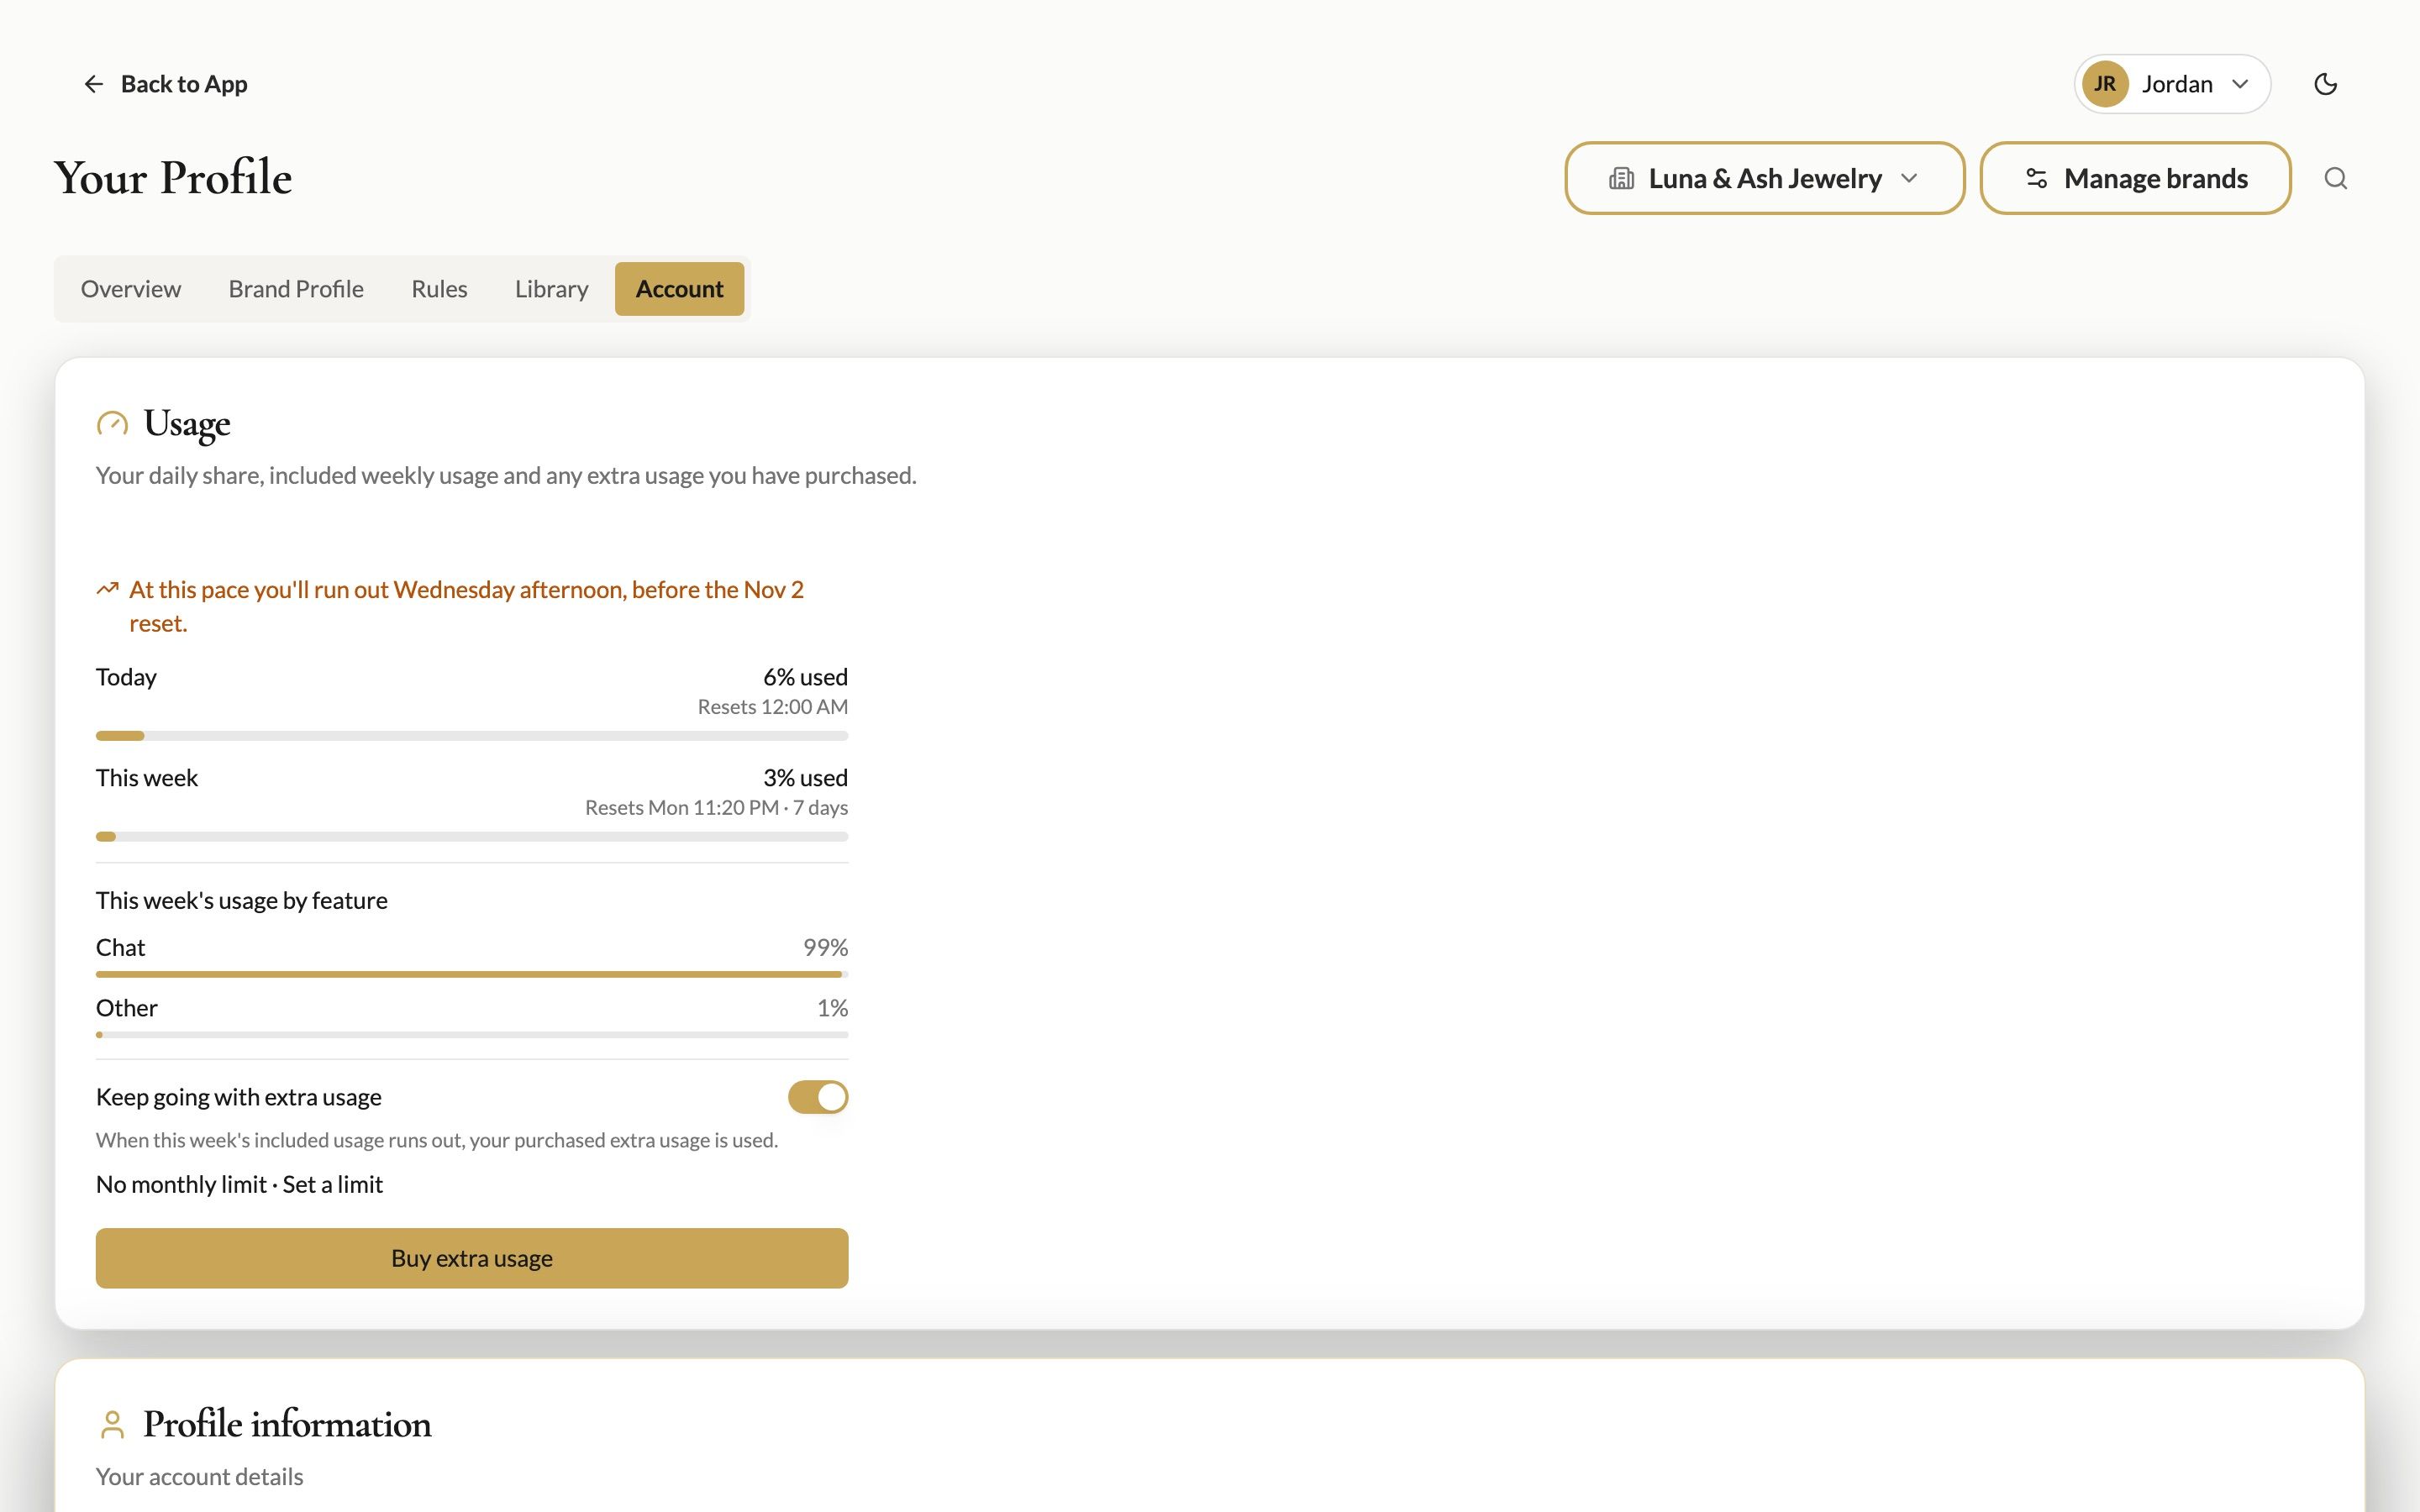2420x1512 pixels.
Task: Click the 'Usage' section heading
Action: click(187, 424)
